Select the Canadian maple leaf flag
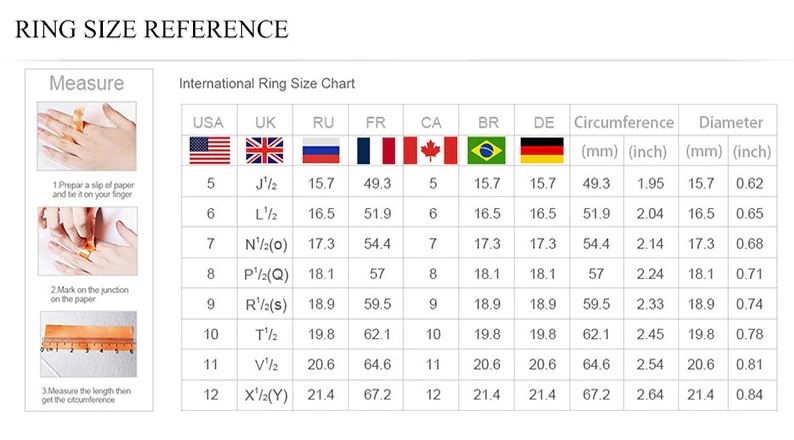Viewport: 794px width, 440px height. (x=430, y=151)
